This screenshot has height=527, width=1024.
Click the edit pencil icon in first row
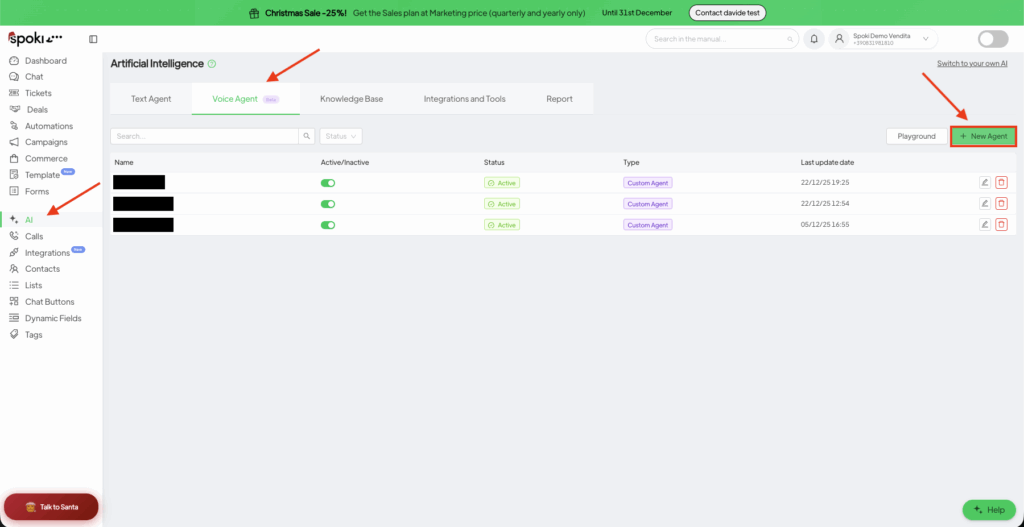point(985,182)
